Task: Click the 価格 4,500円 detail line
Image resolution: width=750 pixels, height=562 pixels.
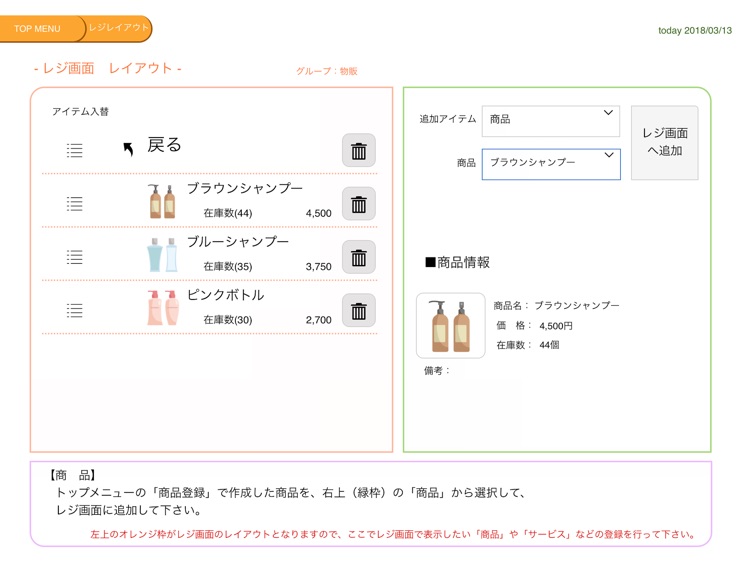Action: (x=534, y=326)
